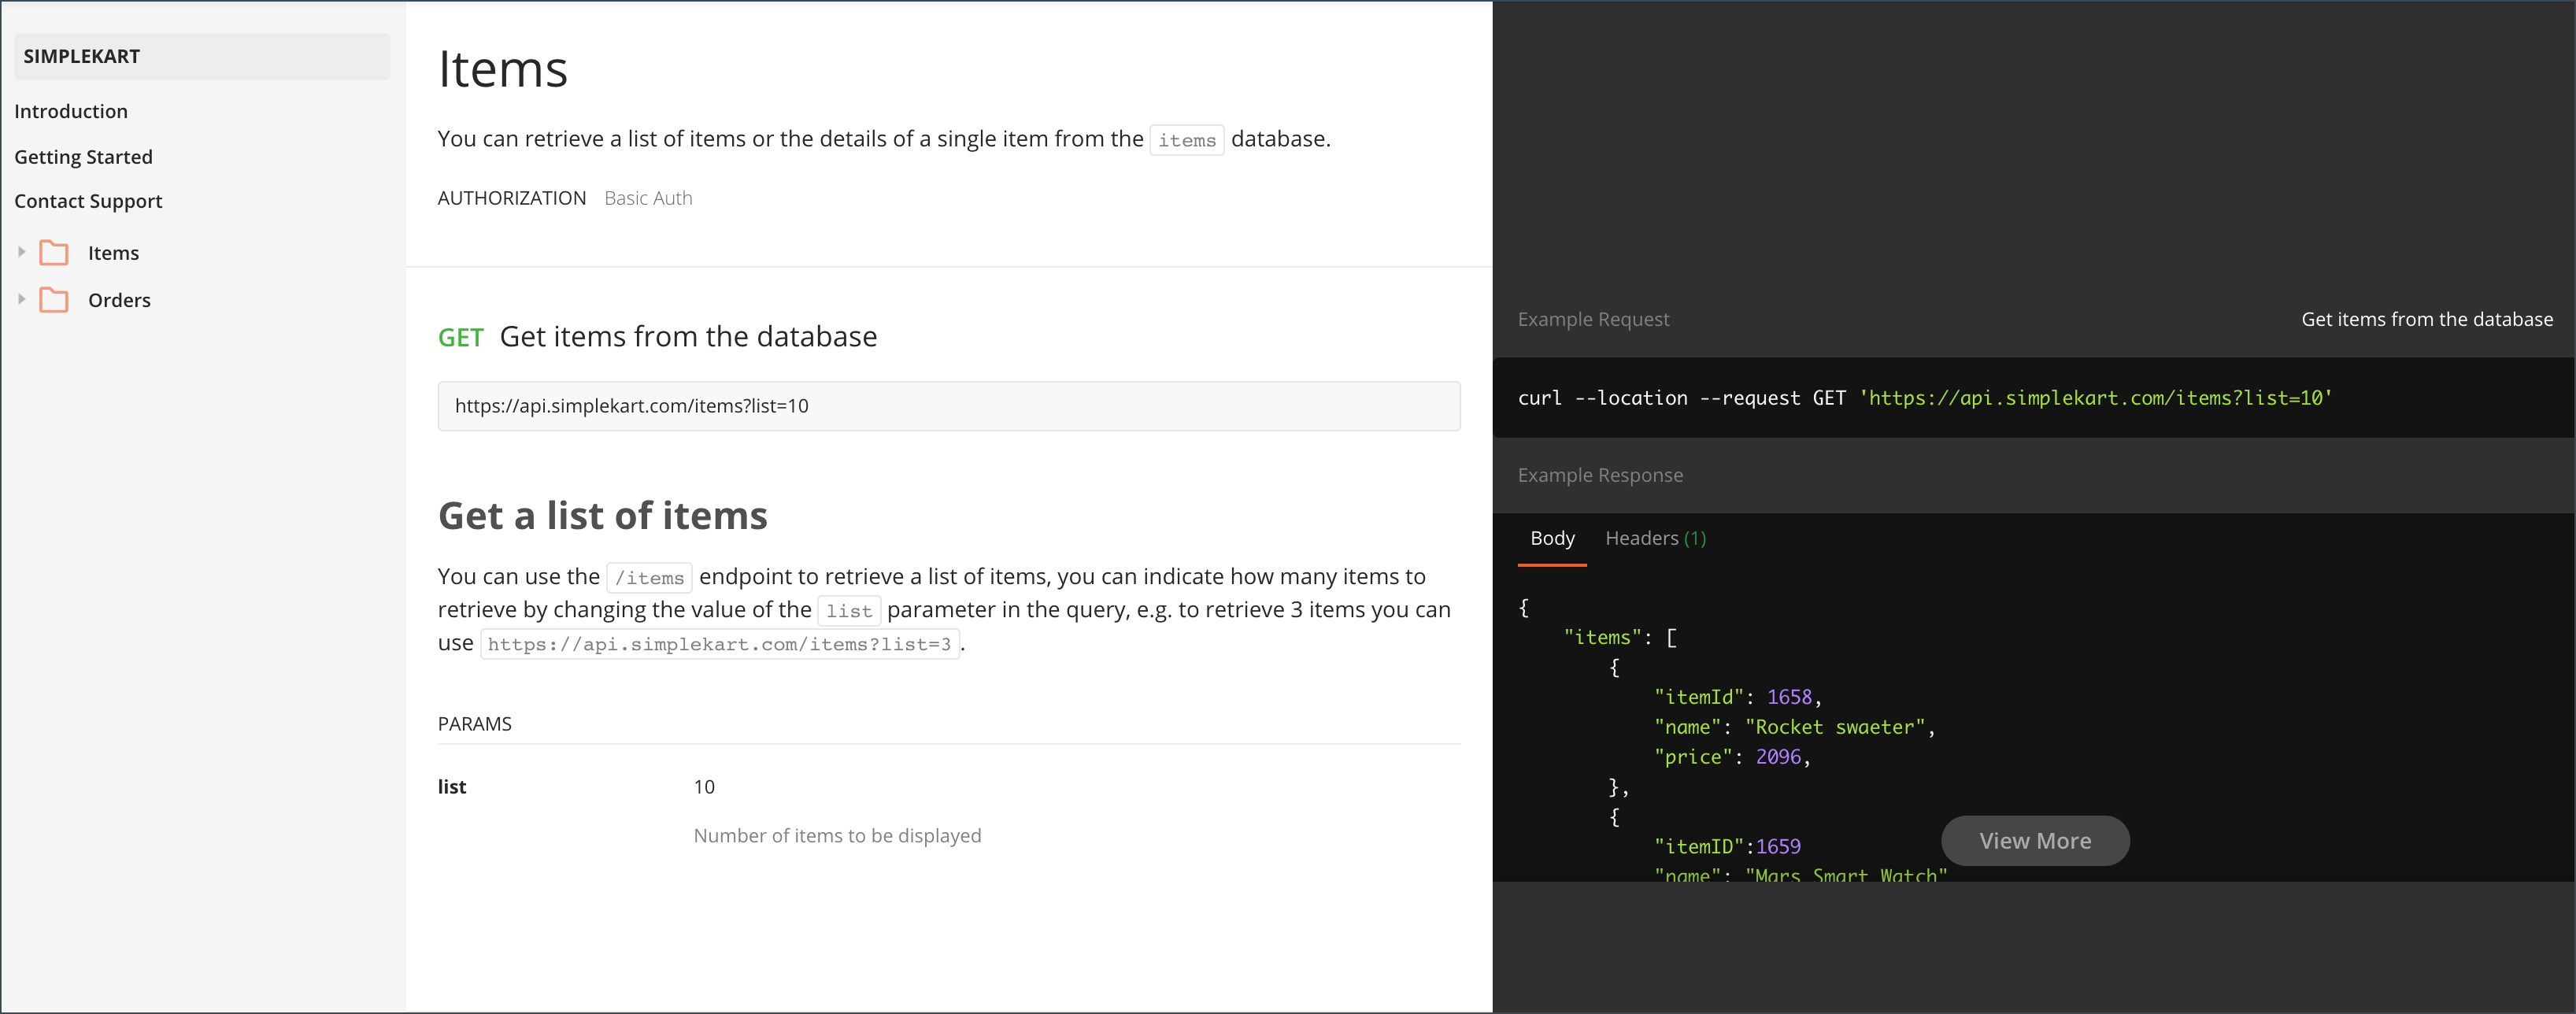Click the parameter value '10'
The width and height of the screenshot is (2576, 1014).
coord(704,787)
